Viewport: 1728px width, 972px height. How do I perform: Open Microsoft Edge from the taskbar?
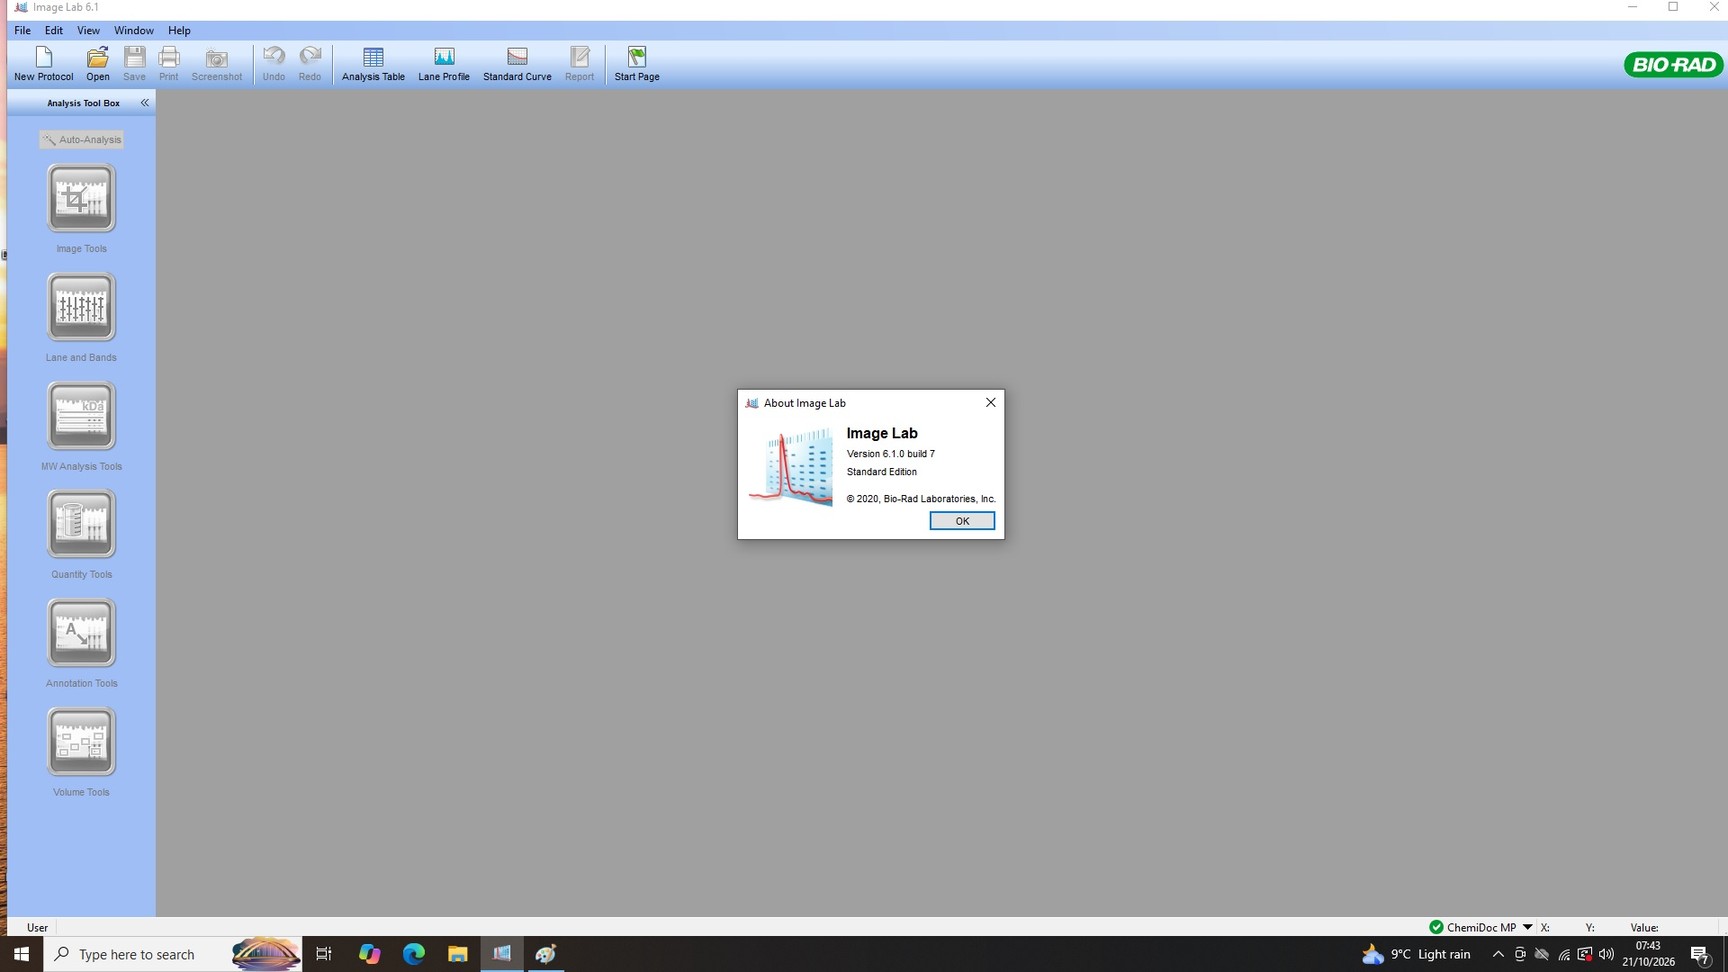tap(414, 954)
